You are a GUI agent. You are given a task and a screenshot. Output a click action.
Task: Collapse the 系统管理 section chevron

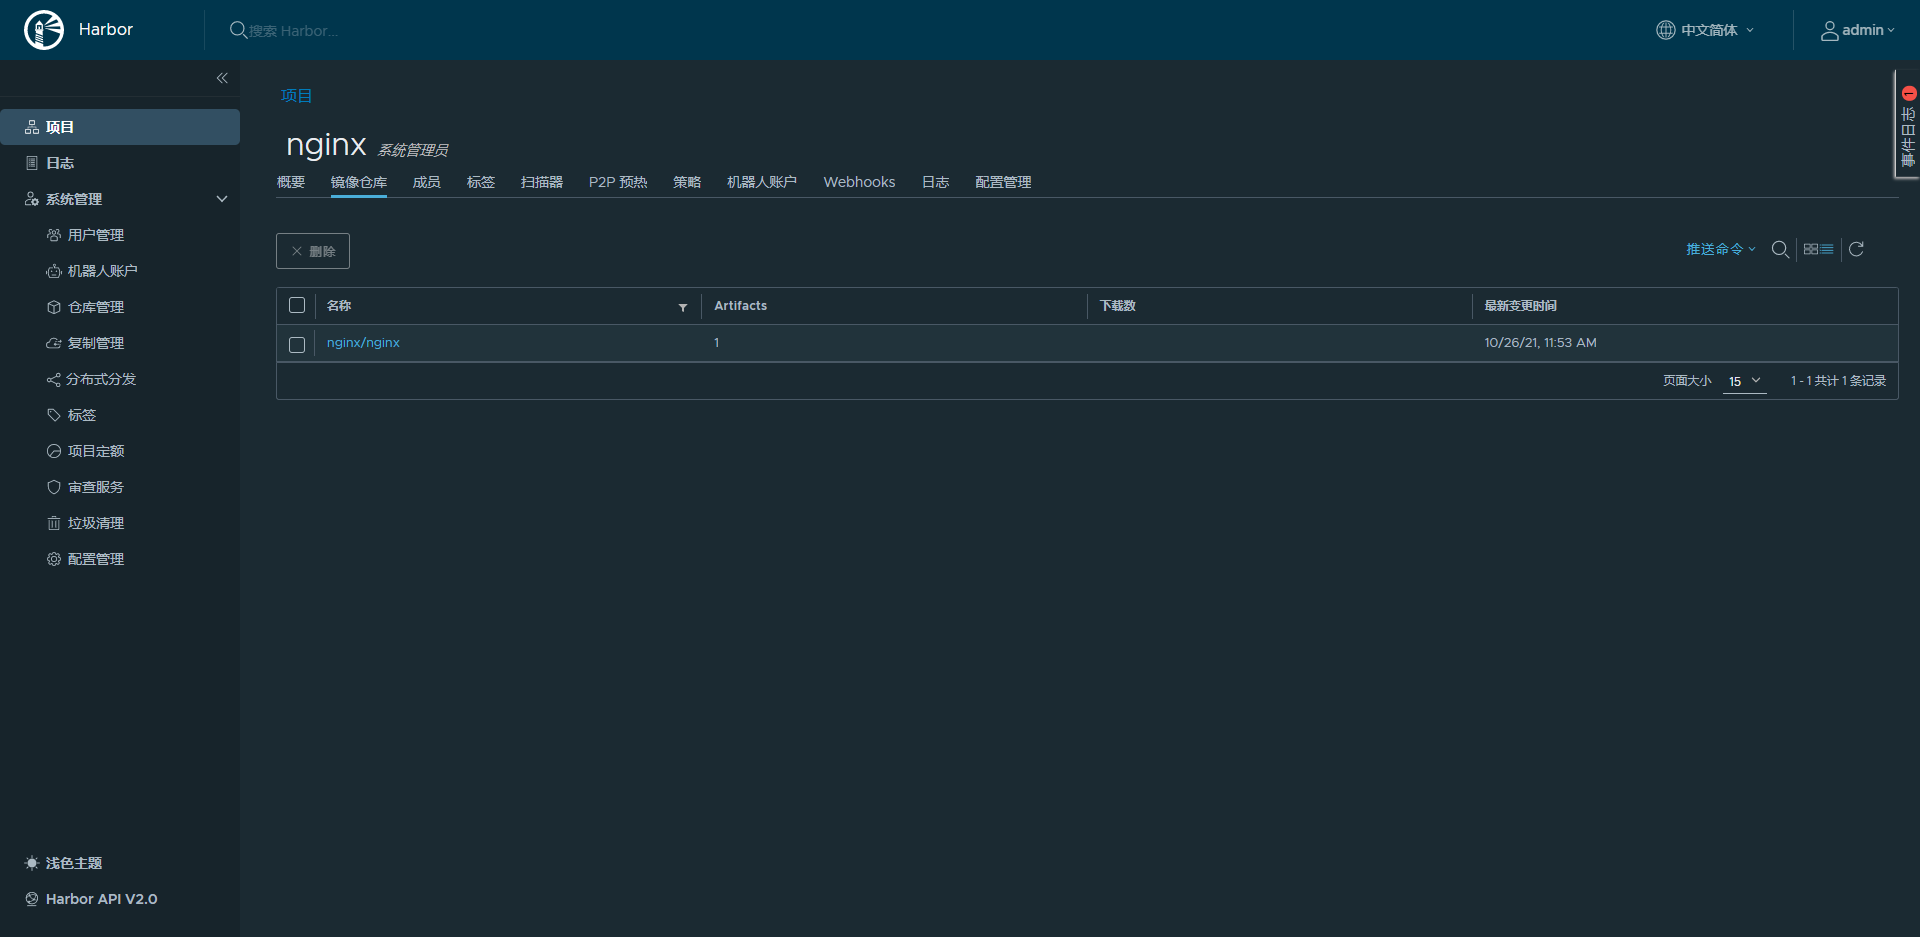222,199
